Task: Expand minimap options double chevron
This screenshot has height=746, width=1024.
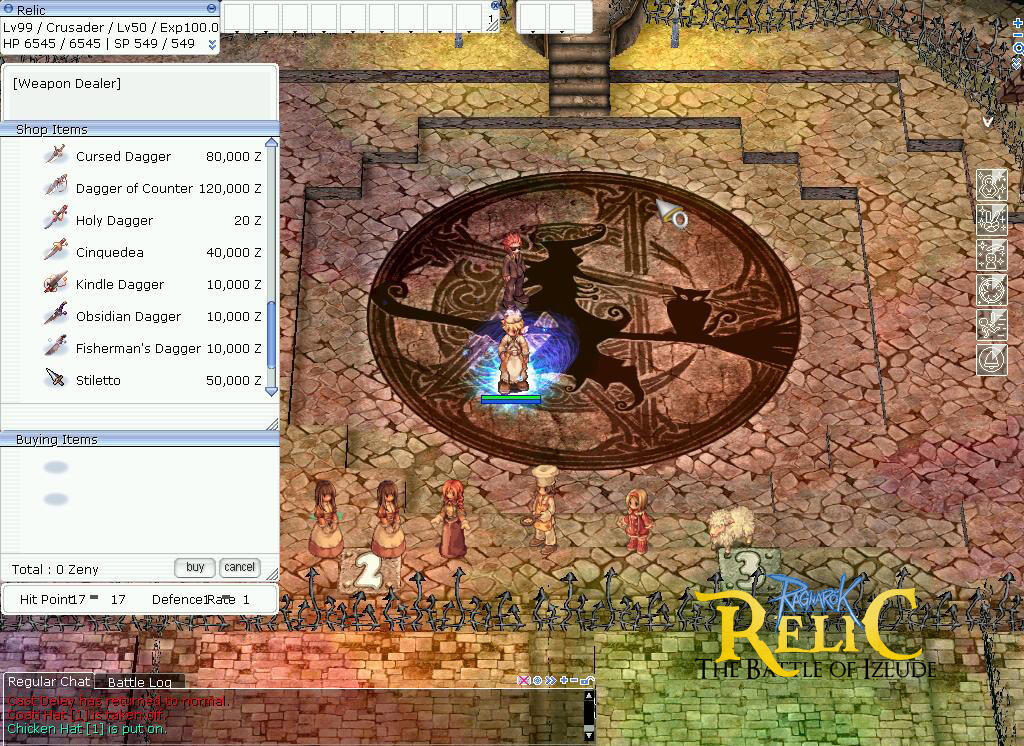Action: tap(1017, 63)
